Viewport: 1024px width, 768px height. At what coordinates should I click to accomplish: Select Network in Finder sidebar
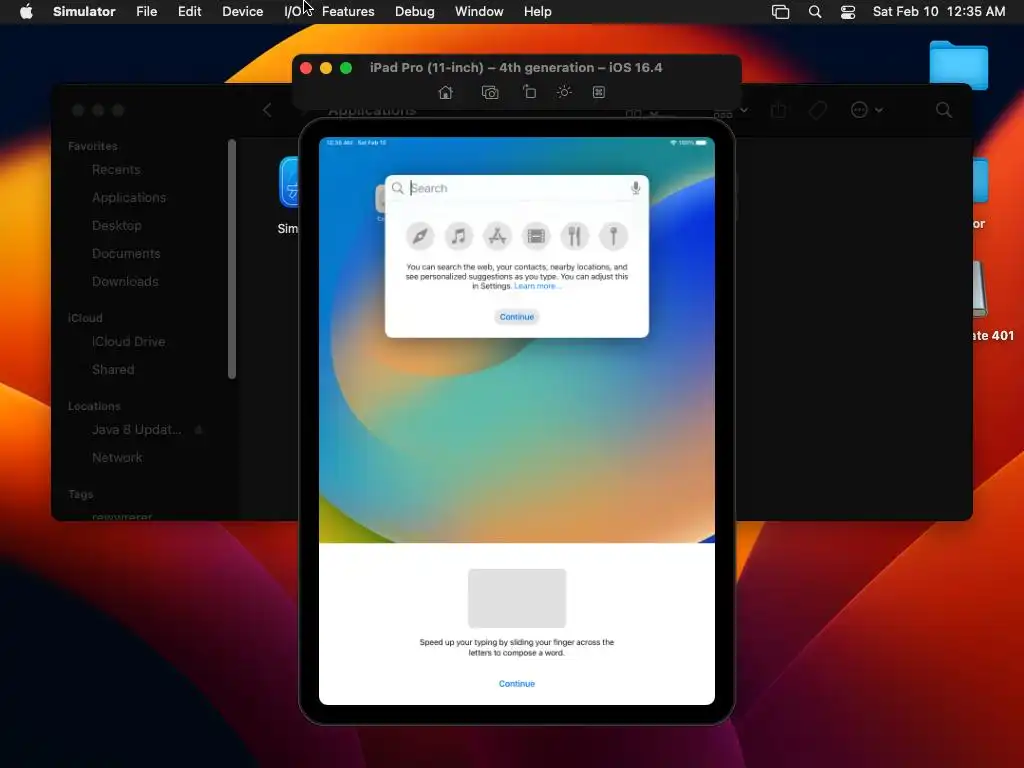117,458
